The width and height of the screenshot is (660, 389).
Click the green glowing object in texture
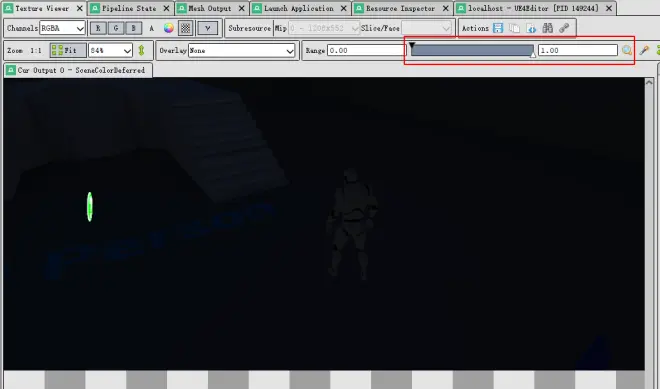[90, 206]
